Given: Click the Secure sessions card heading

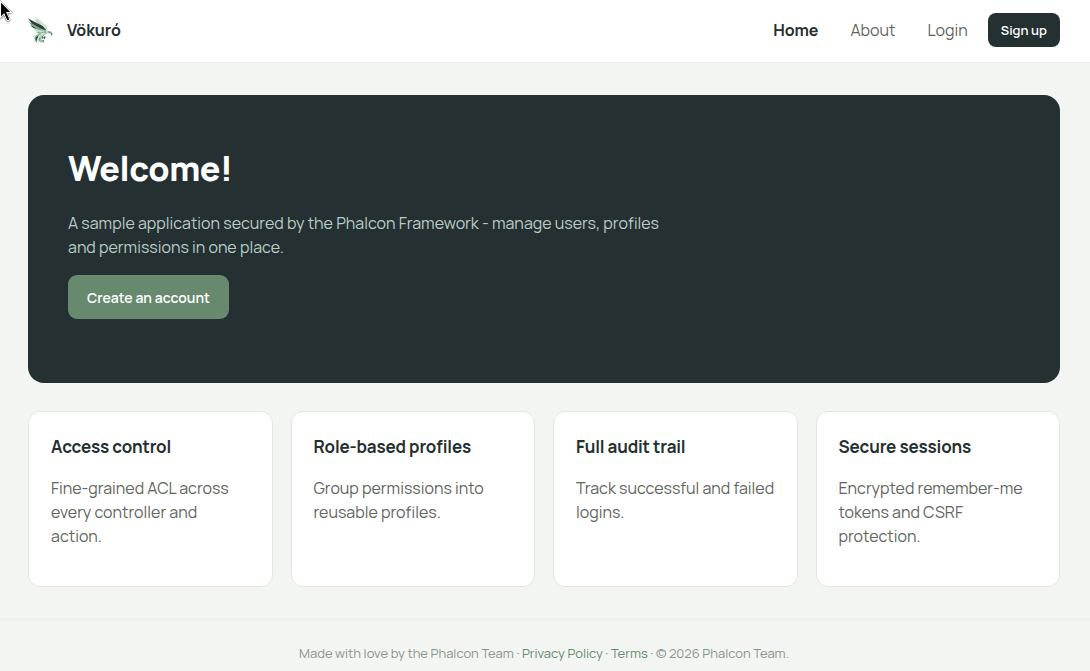Looking at the screenshot, I should [x=904, y=447].
